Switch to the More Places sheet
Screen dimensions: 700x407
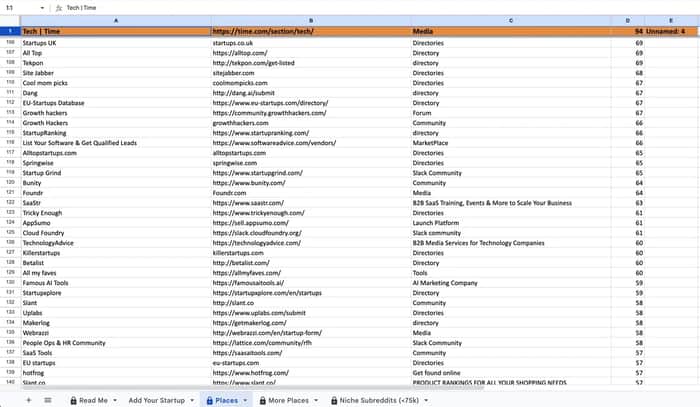(x=288, y=400)
